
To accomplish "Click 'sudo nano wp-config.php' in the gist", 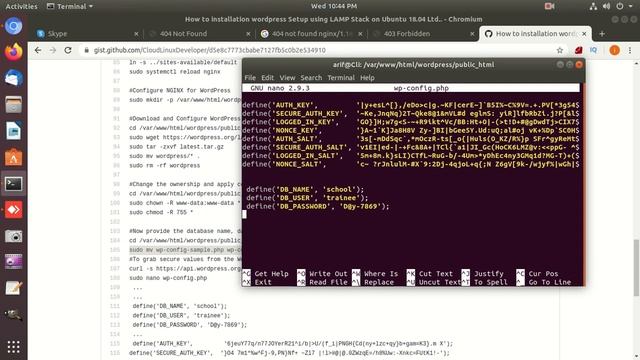I will 168,278.
